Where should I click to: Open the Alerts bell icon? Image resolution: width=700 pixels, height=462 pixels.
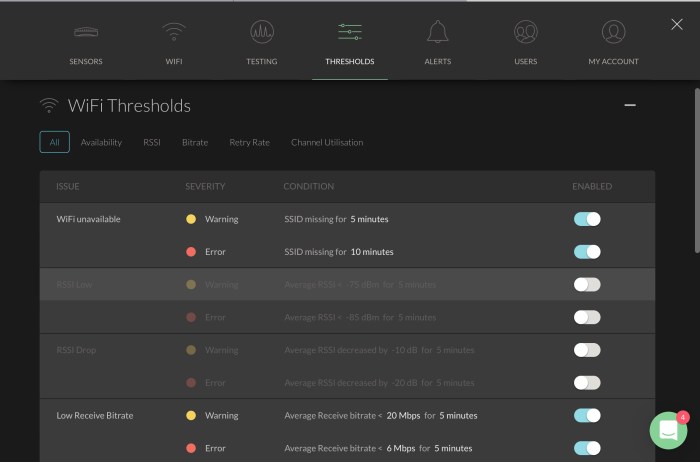pyautogui.click(x=437, y=33)
